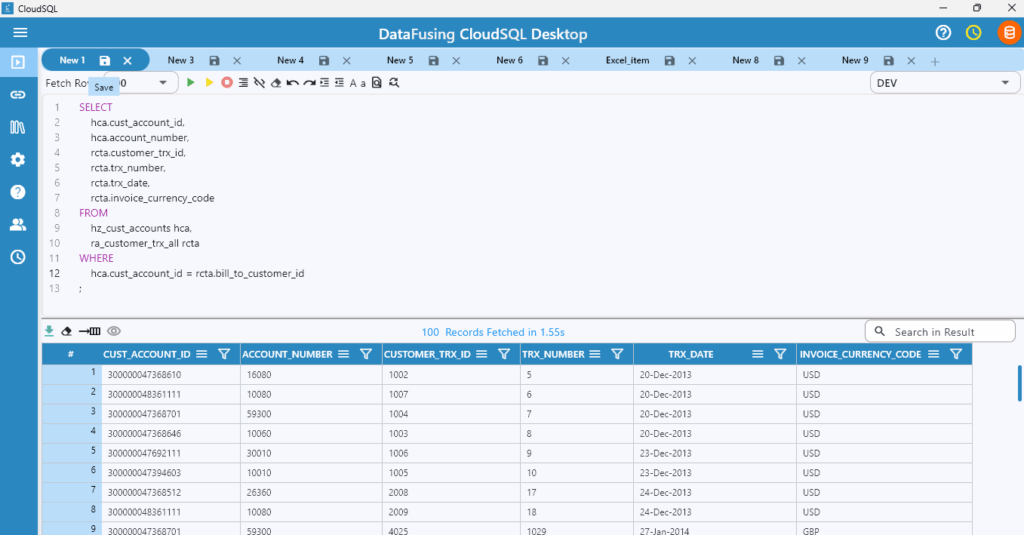Click the find in document icon
Image resolution: width=1024 pixels, height=535 pixels.
coord(376,82)
